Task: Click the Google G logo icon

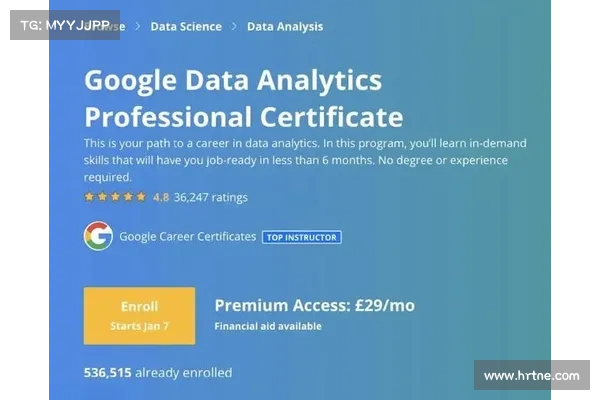Action: coord(98,236)
